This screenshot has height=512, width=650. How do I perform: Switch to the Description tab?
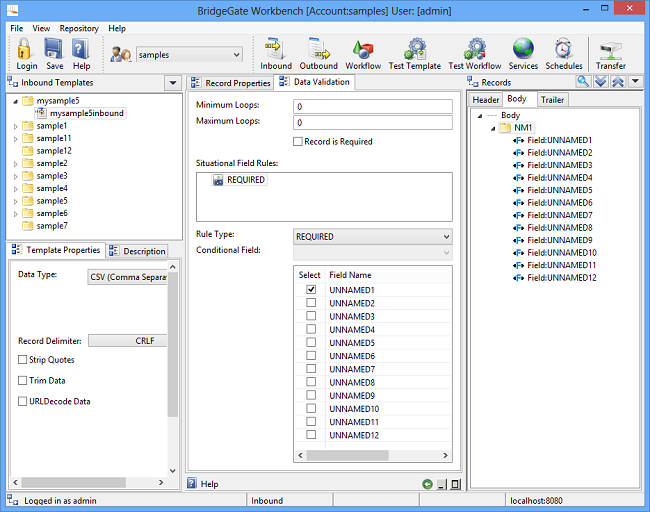(137, 251)
